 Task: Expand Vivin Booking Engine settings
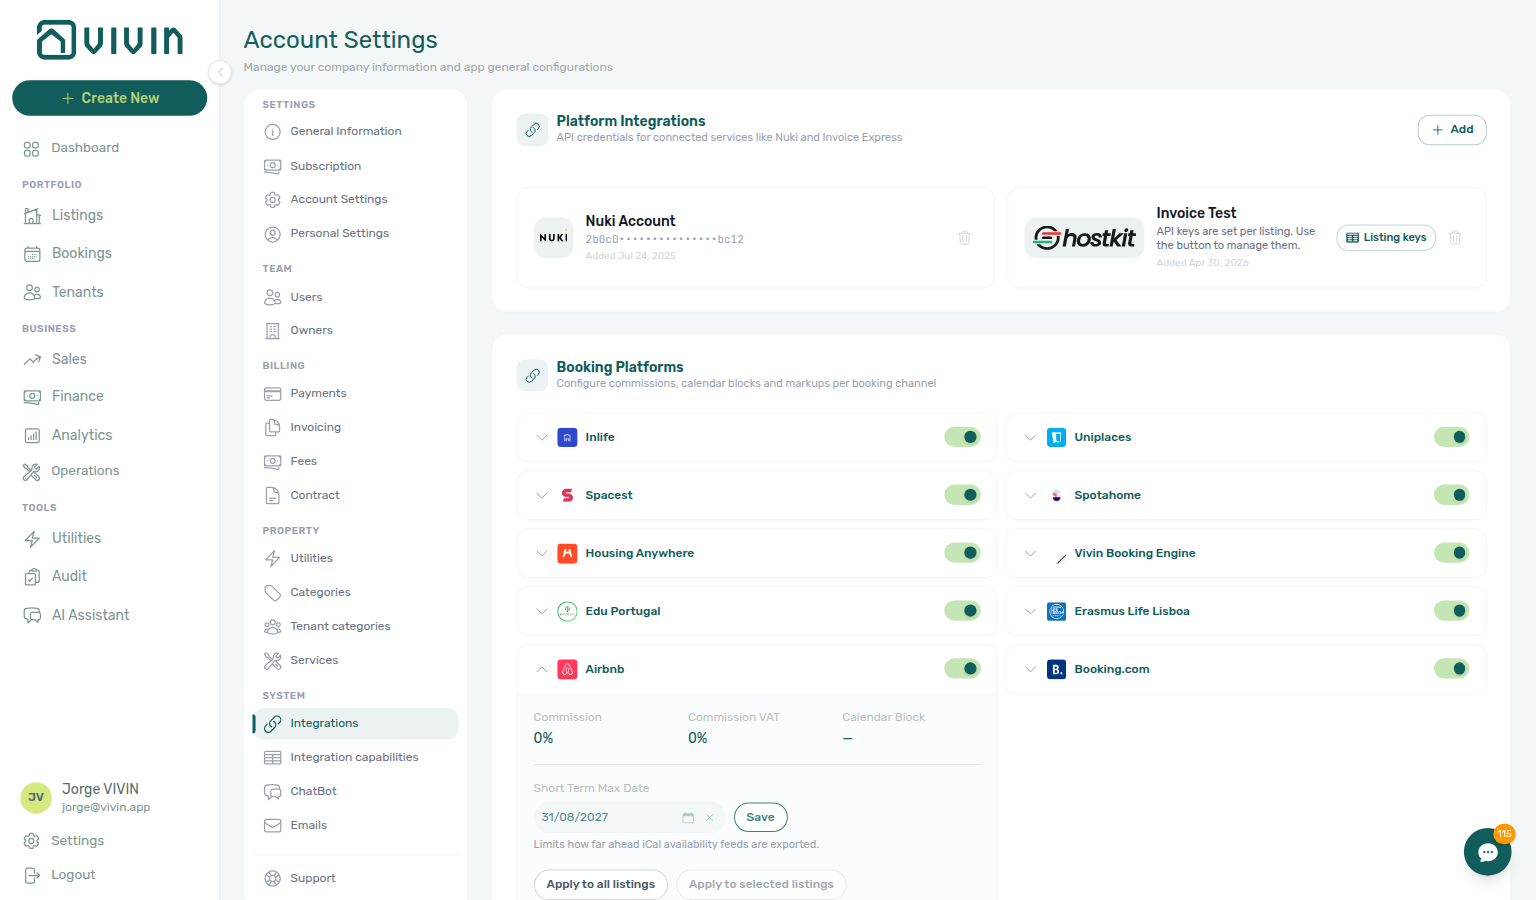click(1031, 553)
